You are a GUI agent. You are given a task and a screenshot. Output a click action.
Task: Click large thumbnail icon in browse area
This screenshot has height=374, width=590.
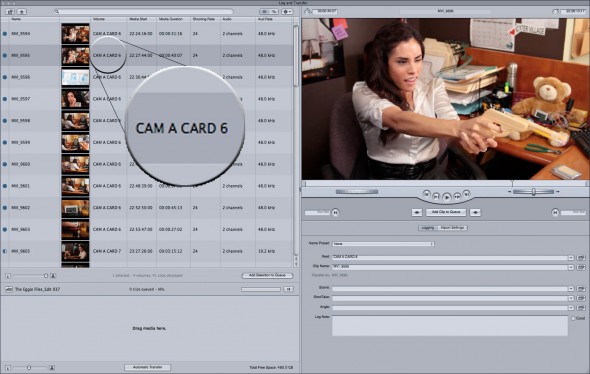click(x=53, y=276)
